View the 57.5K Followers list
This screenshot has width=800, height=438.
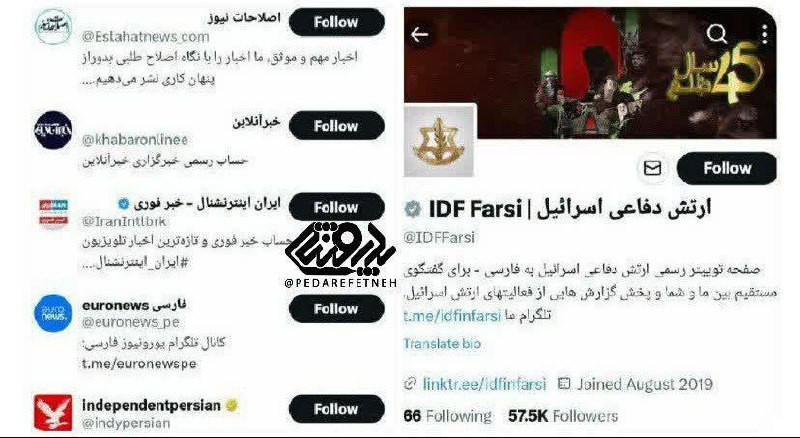563,416
